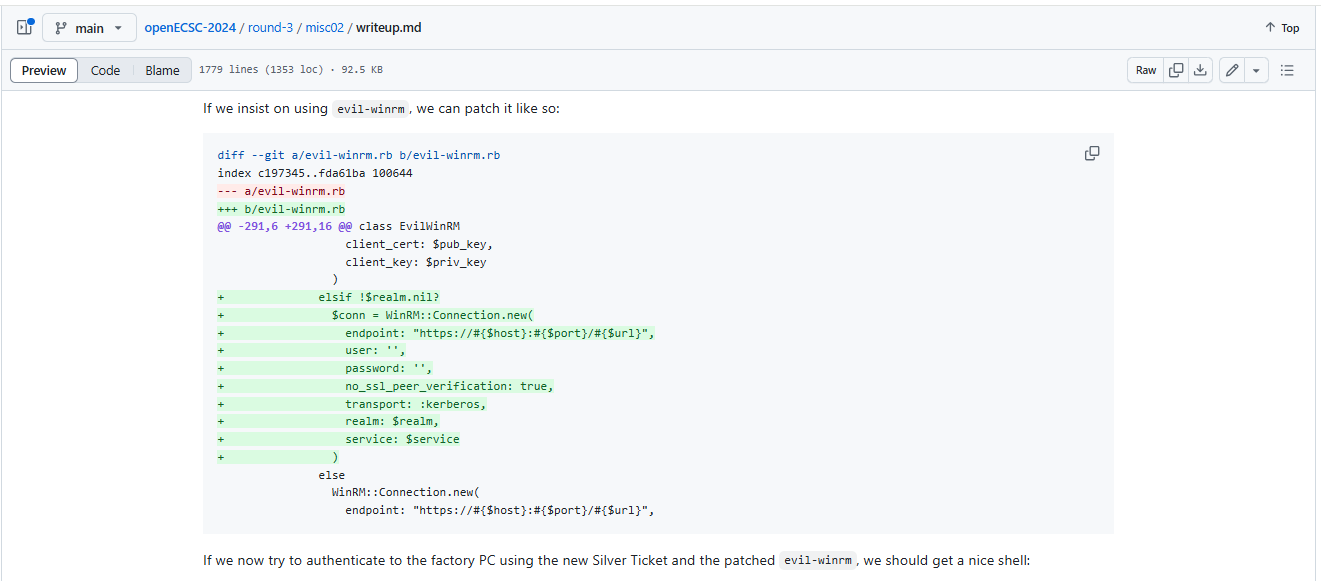
Task: Open the main branch dropdown
Action: coord(89,28)
